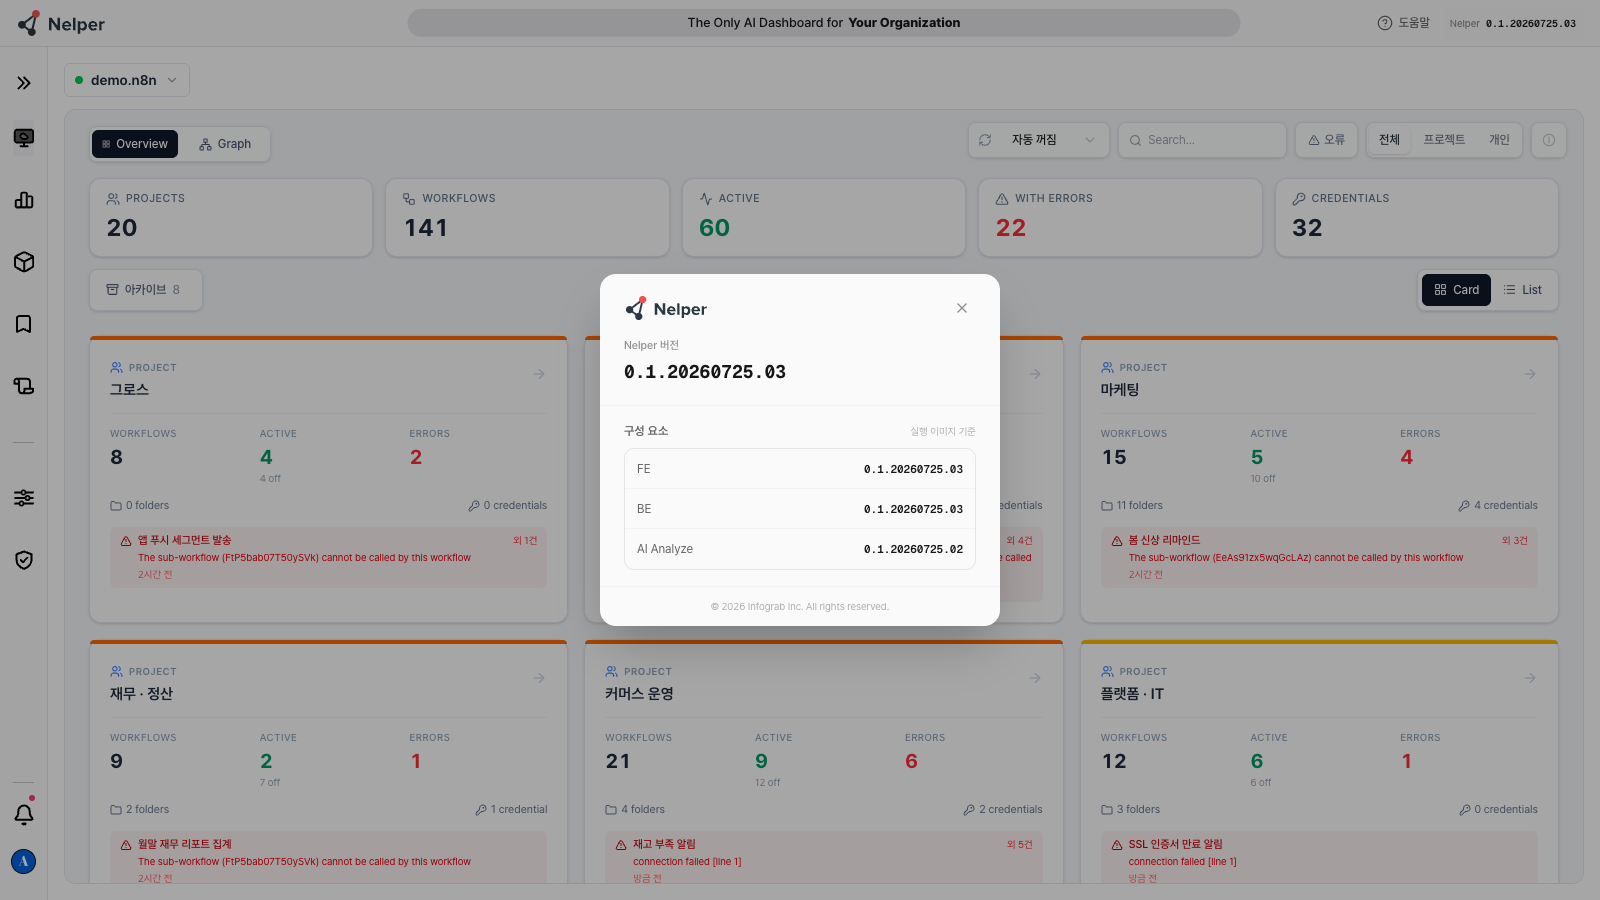Open 그로스 project via its arrow icon

pyautogui.click(x=539, y=374)
